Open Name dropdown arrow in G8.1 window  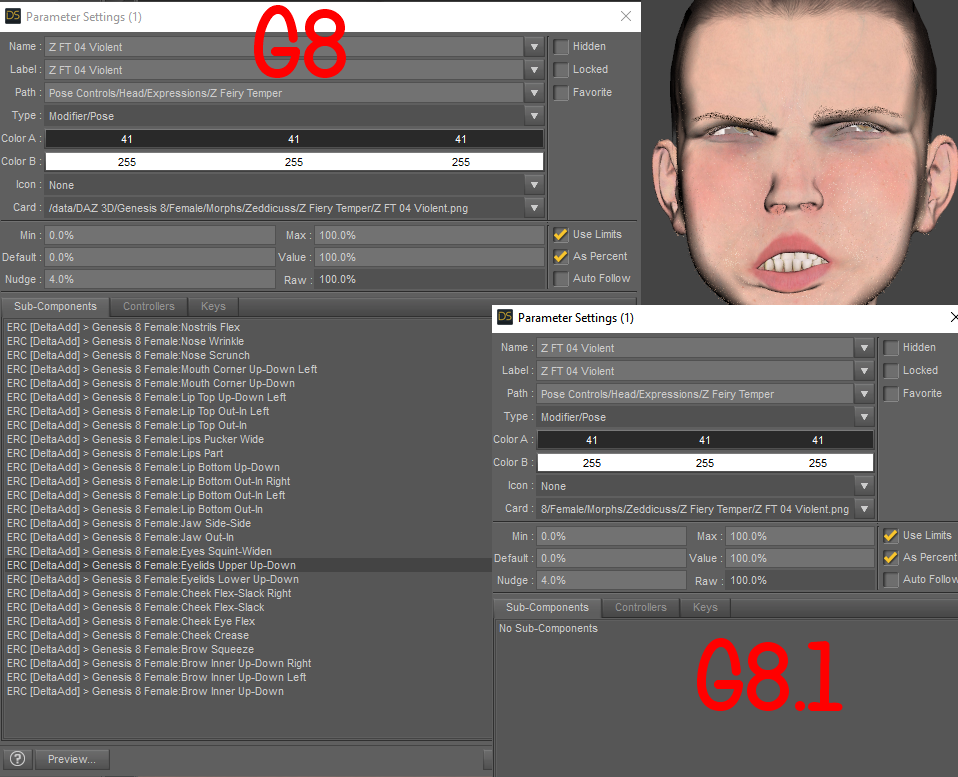click(x=864, y=348)
